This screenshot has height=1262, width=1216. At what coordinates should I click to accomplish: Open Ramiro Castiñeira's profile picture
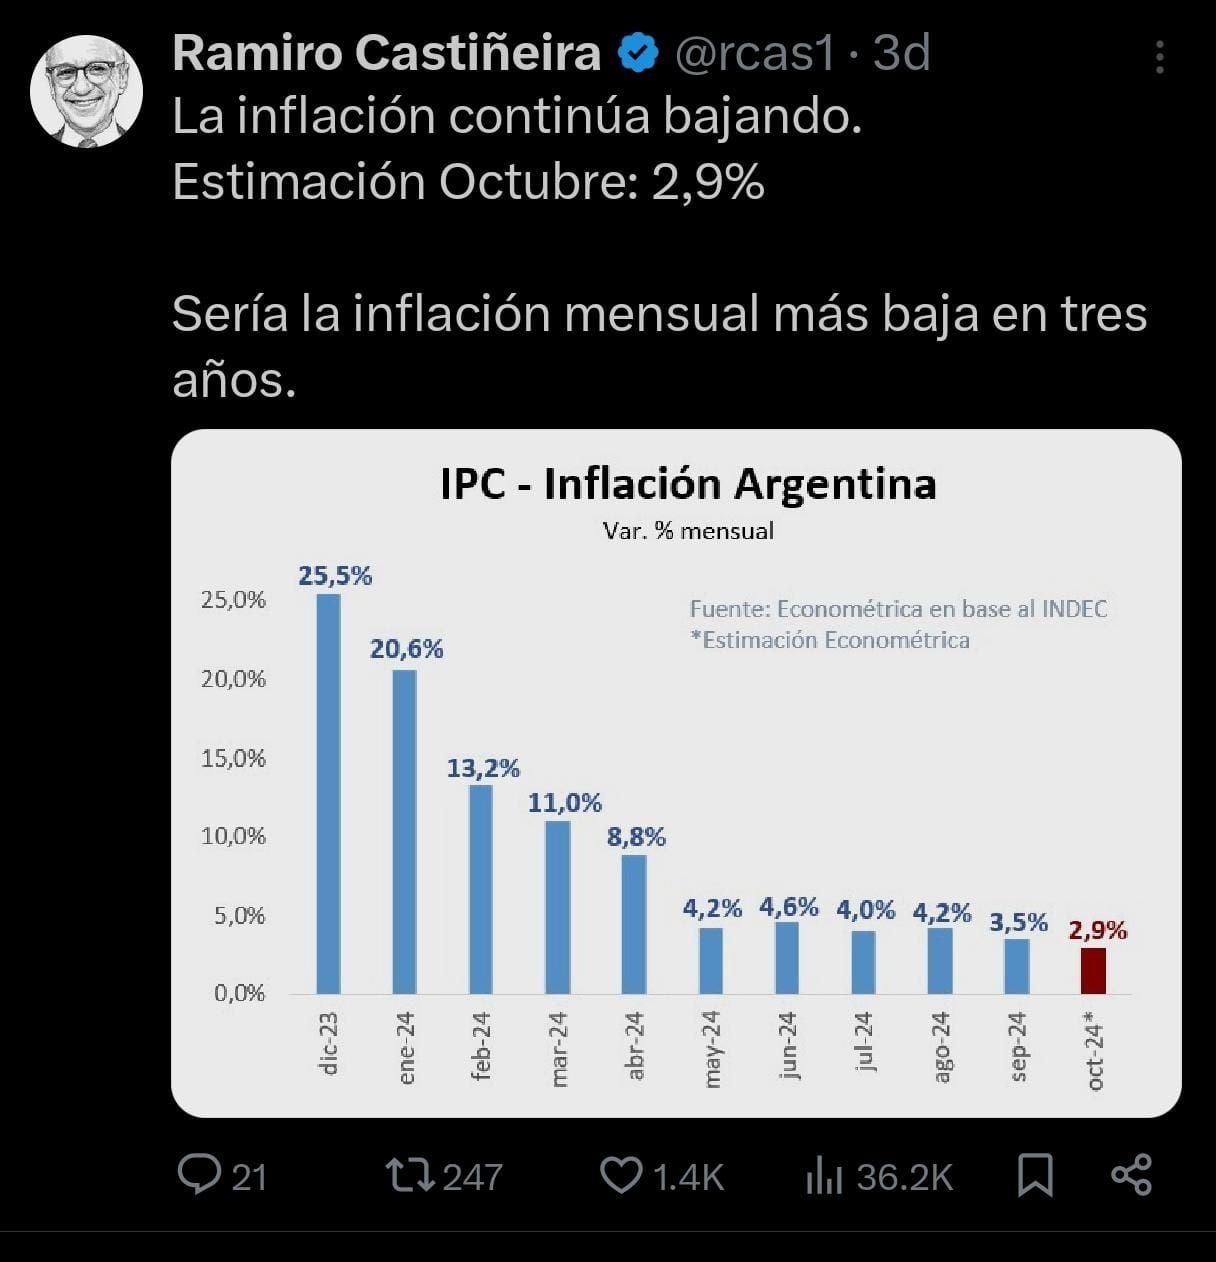[x=86, y=92]
